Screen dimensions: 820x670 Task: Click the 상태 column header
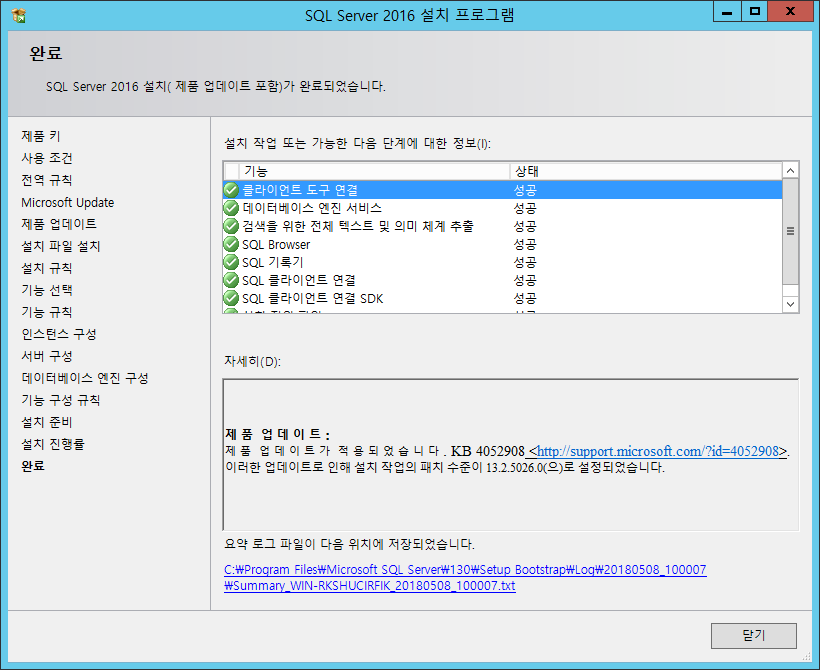pyautogui.click(x=646, y=171)
